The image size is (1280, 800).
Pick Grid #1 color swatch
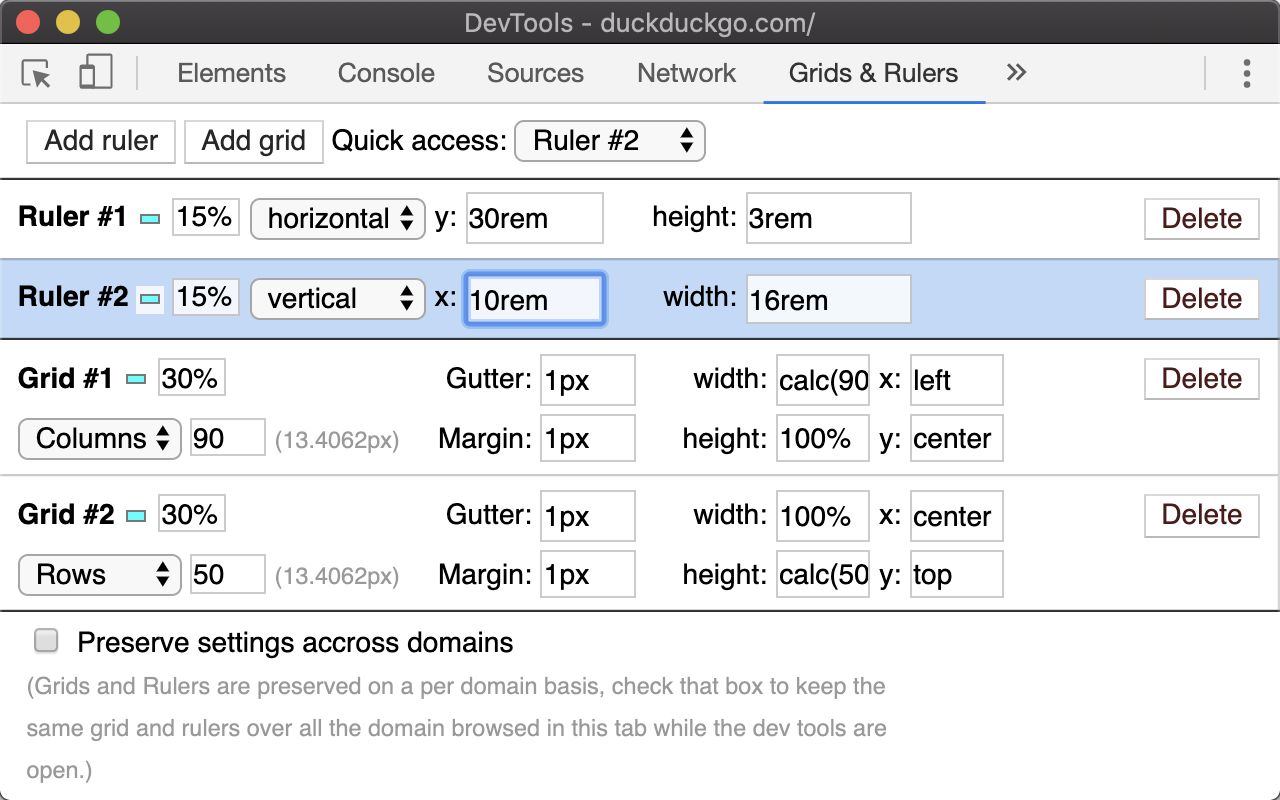(x=136, y=379)
